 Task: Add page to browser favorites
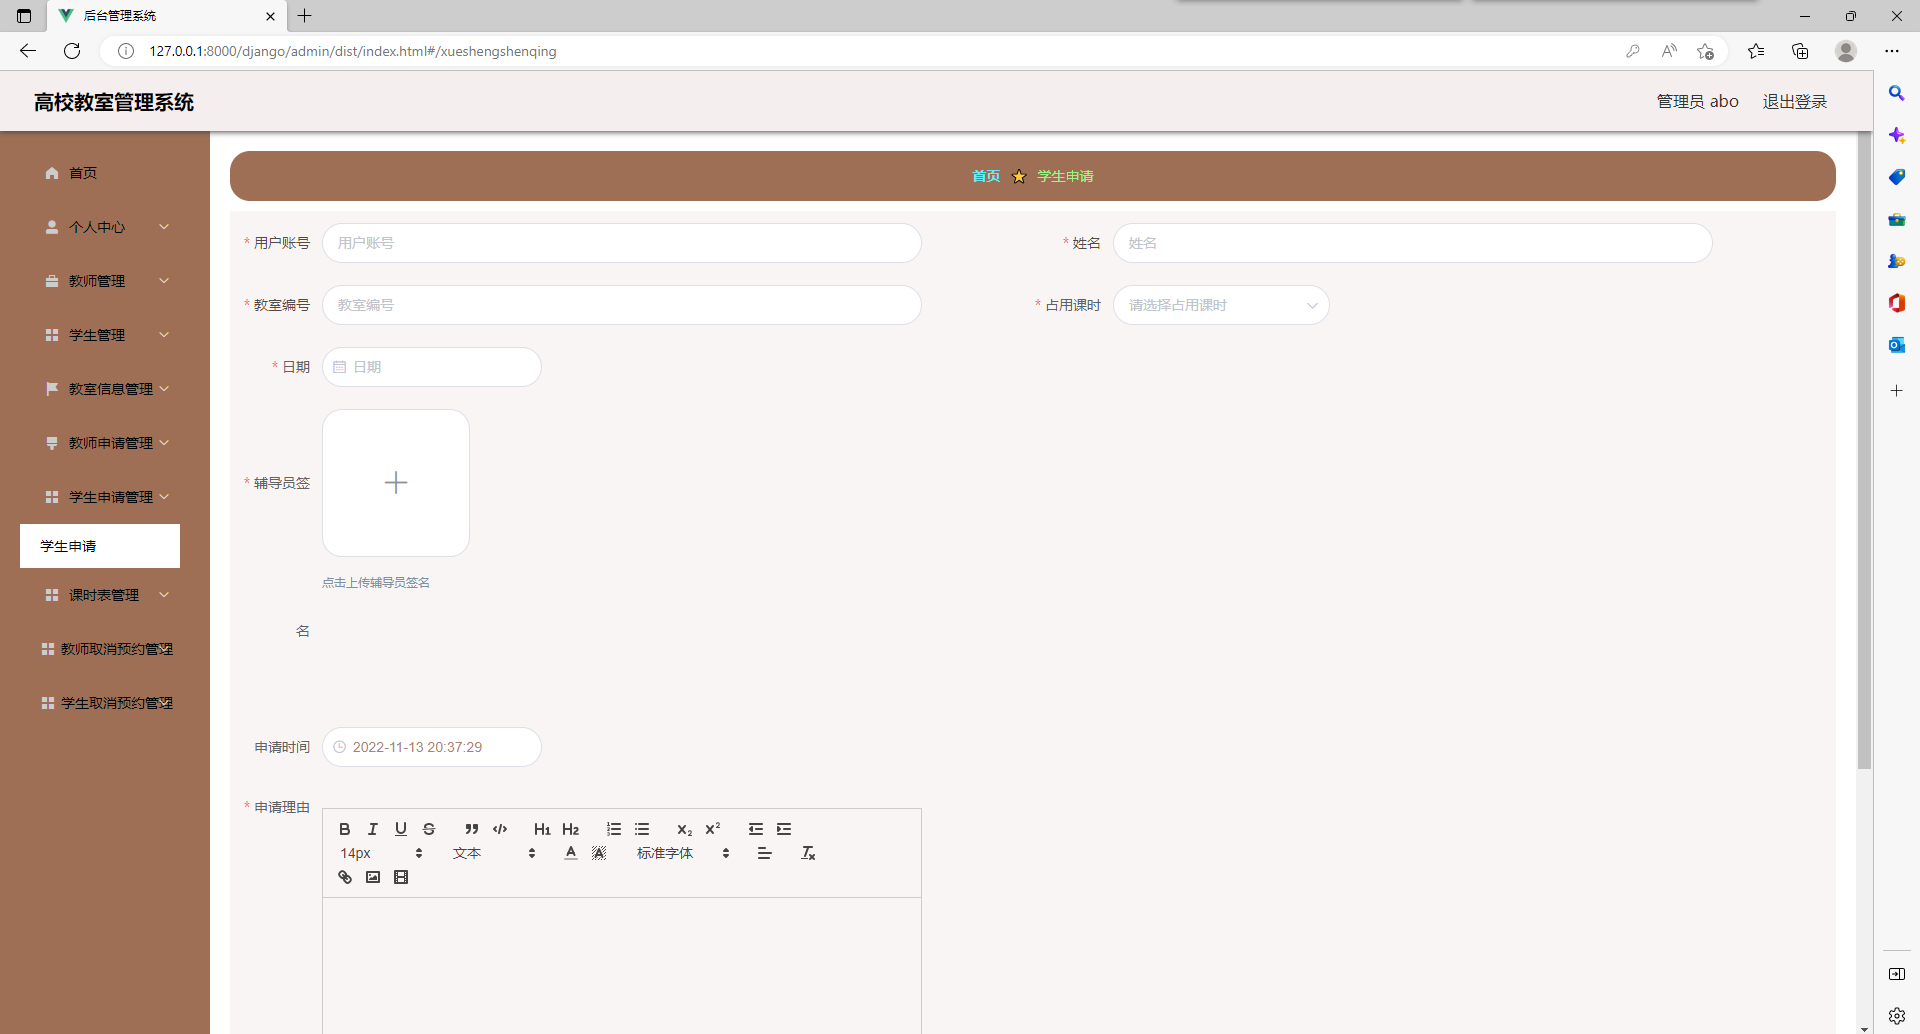tap(1706, 51)
